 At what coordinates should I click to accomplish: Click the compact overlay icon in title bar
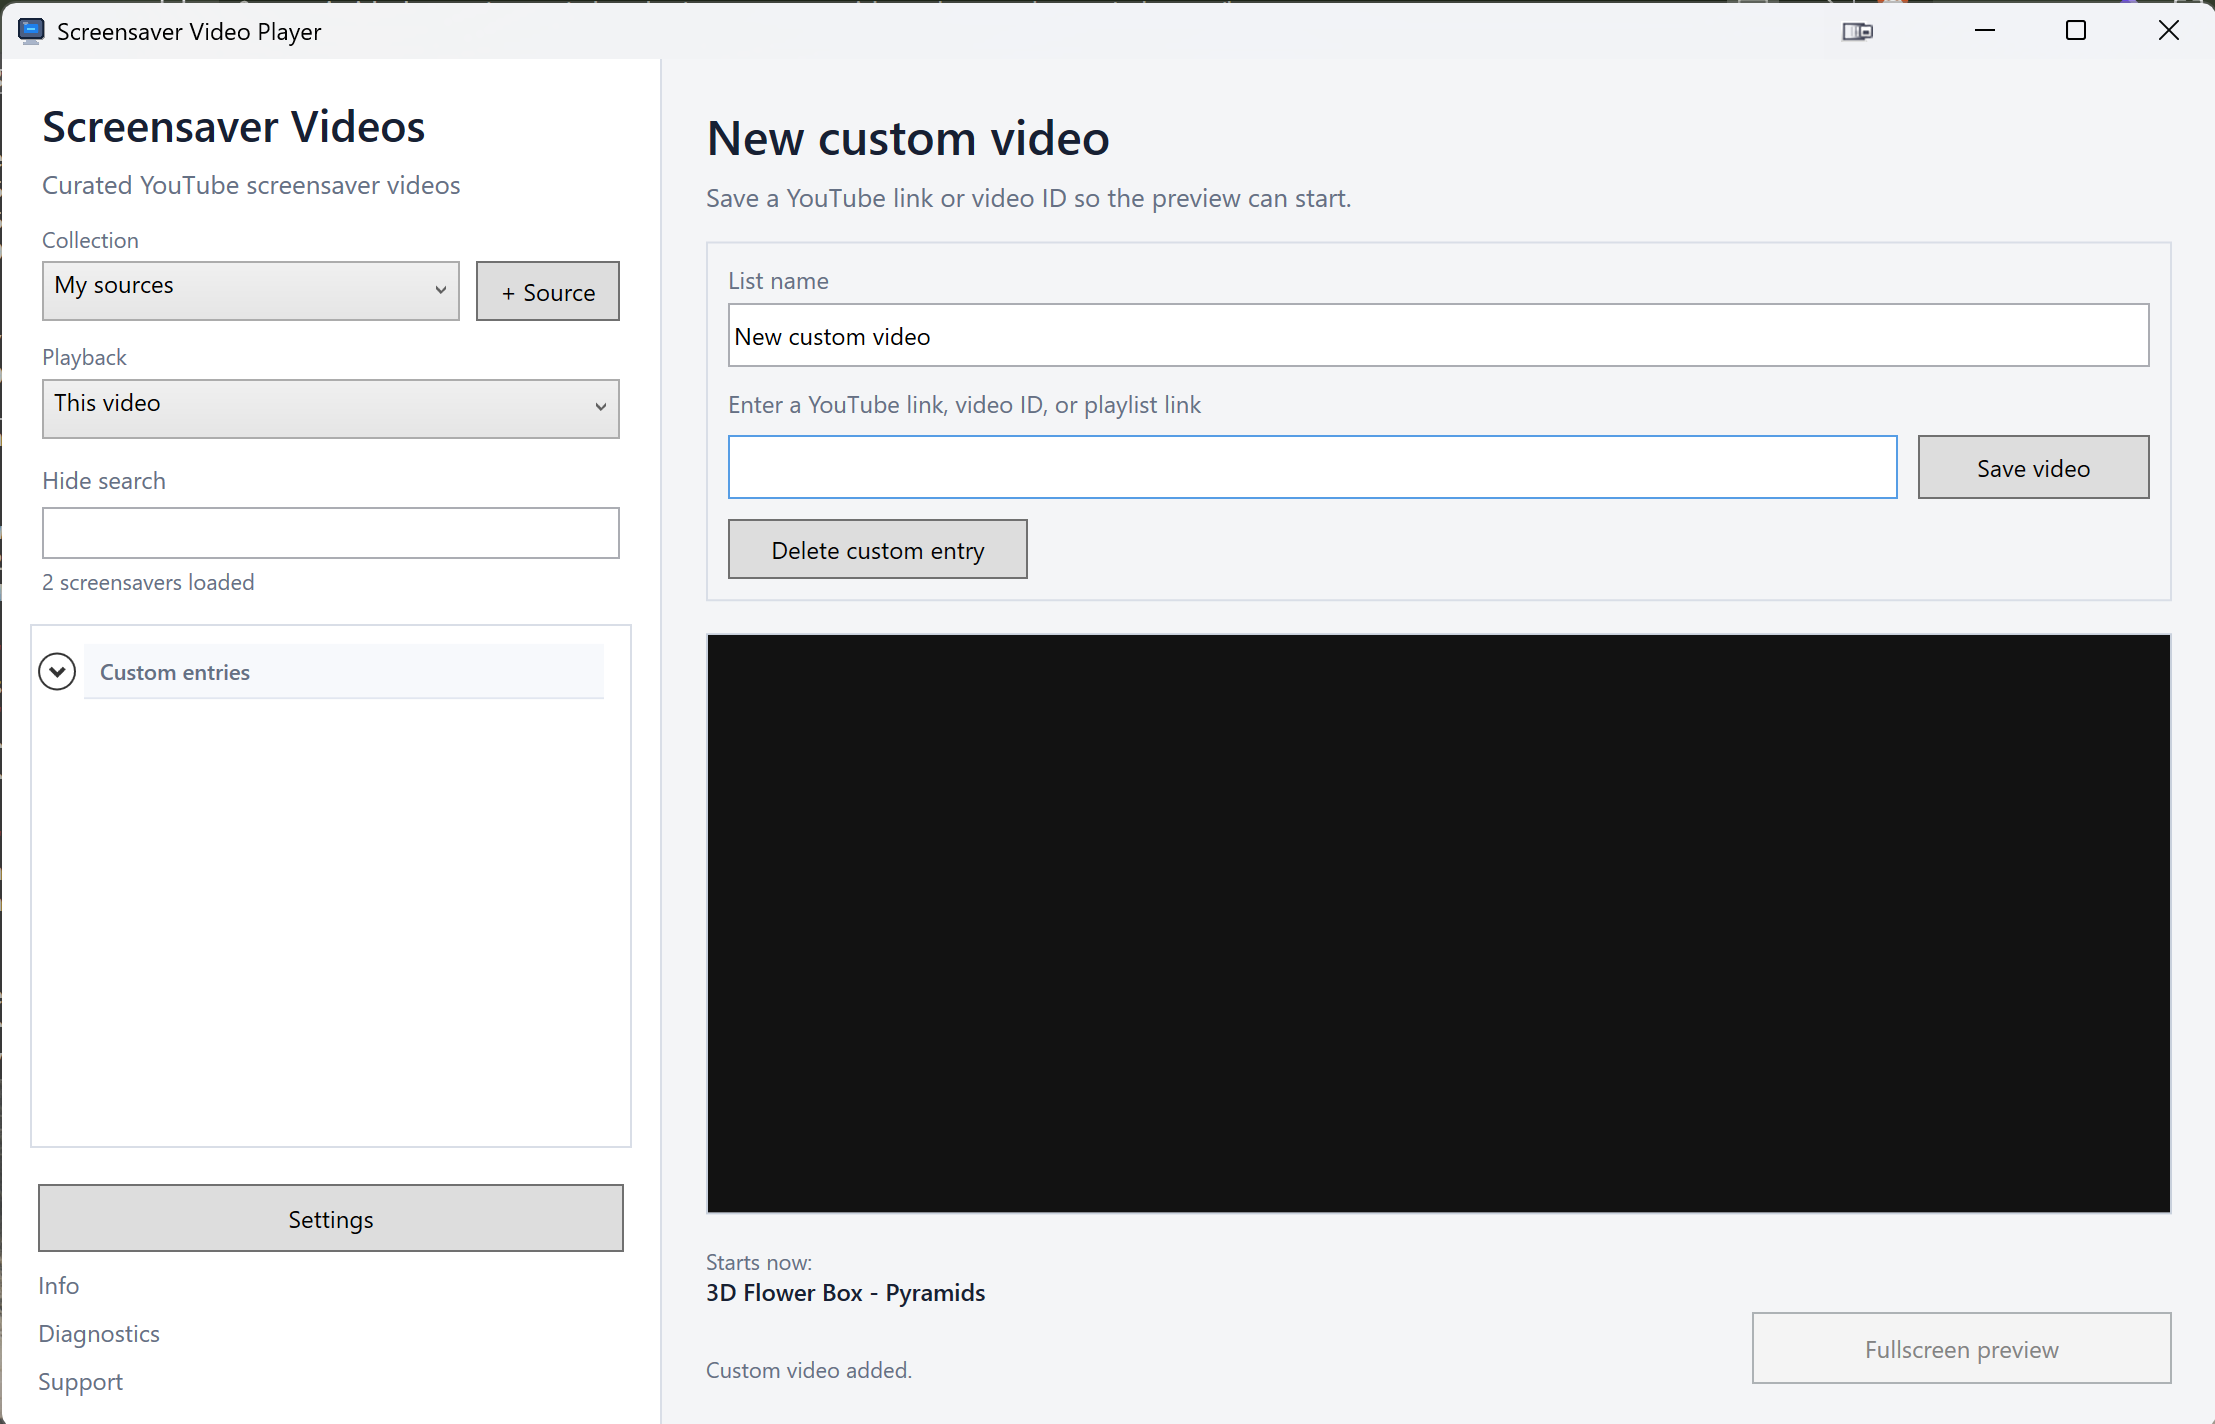click(x=1857, y=31)
